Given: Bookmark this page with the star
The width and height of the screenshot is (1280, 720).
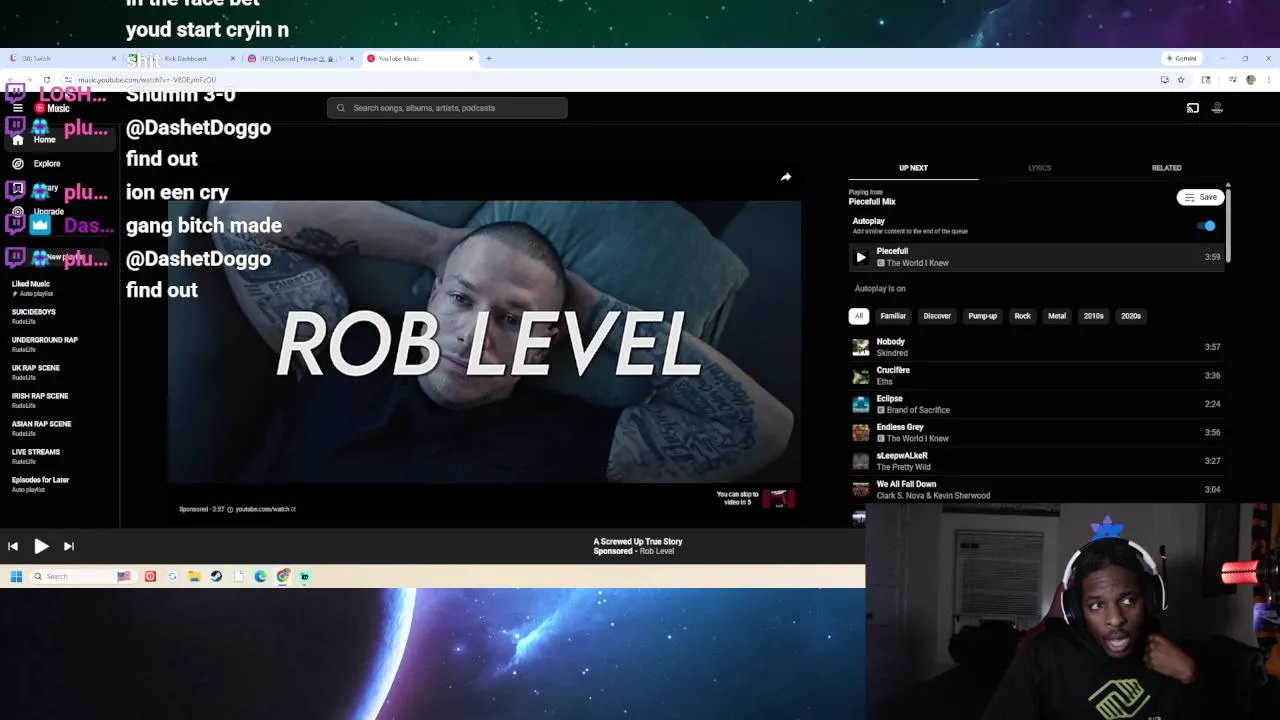Looking at the screenshot, I should (1181, 80).
